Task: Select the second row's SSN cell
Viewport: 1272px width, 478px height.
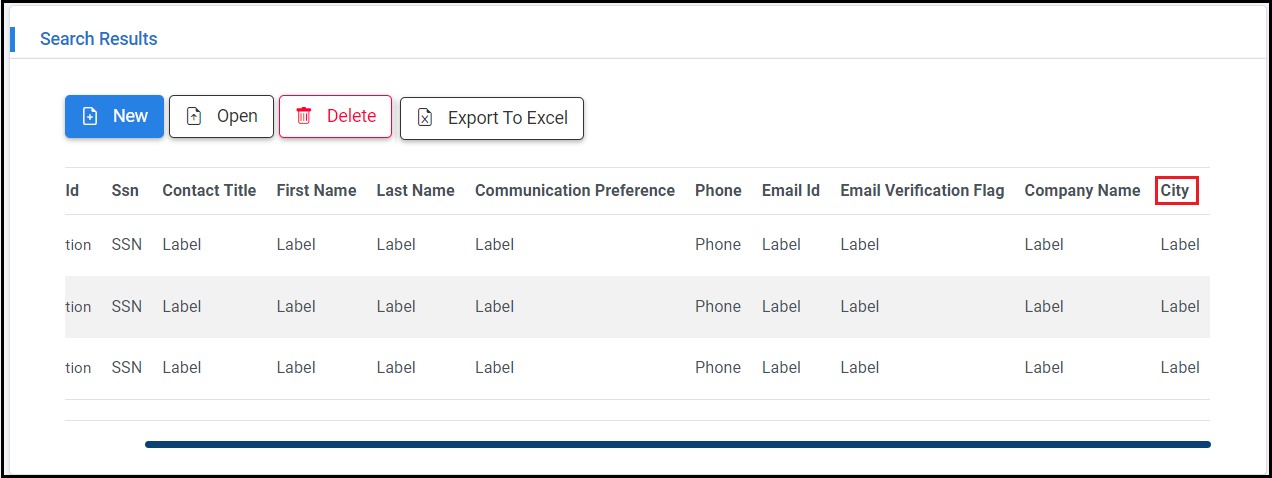Action: click(x=127, y=307)
